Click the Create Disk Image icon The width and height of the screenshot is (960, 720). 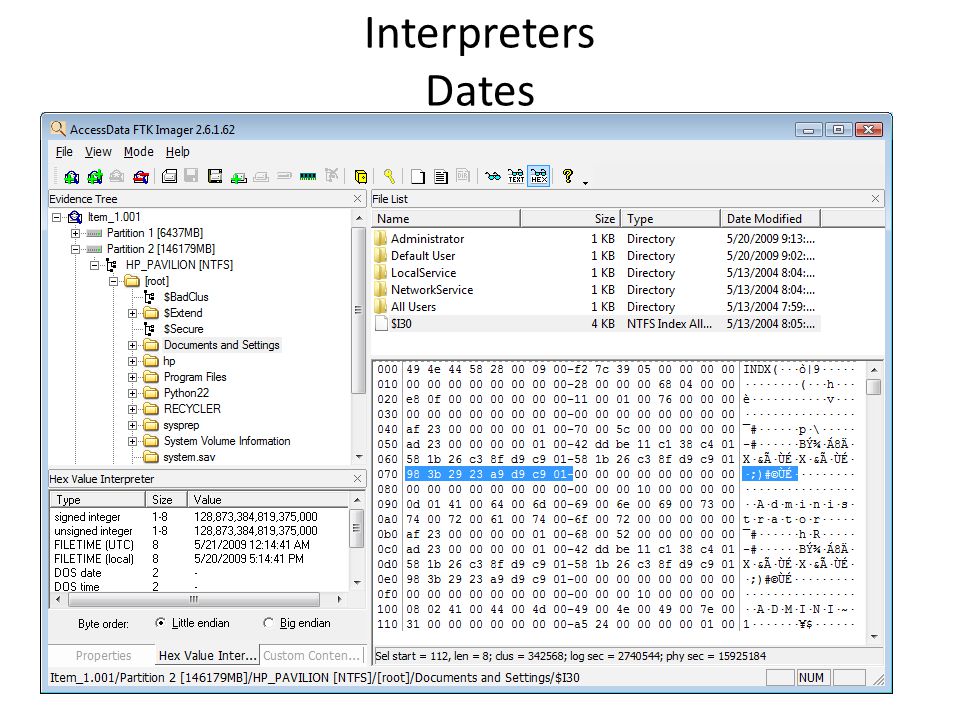pos(170,176)
